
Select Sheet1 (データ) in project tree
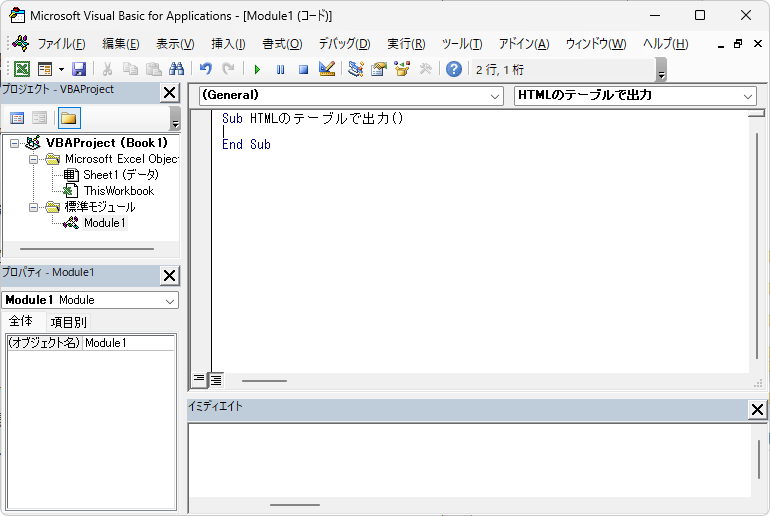[121, 175]
